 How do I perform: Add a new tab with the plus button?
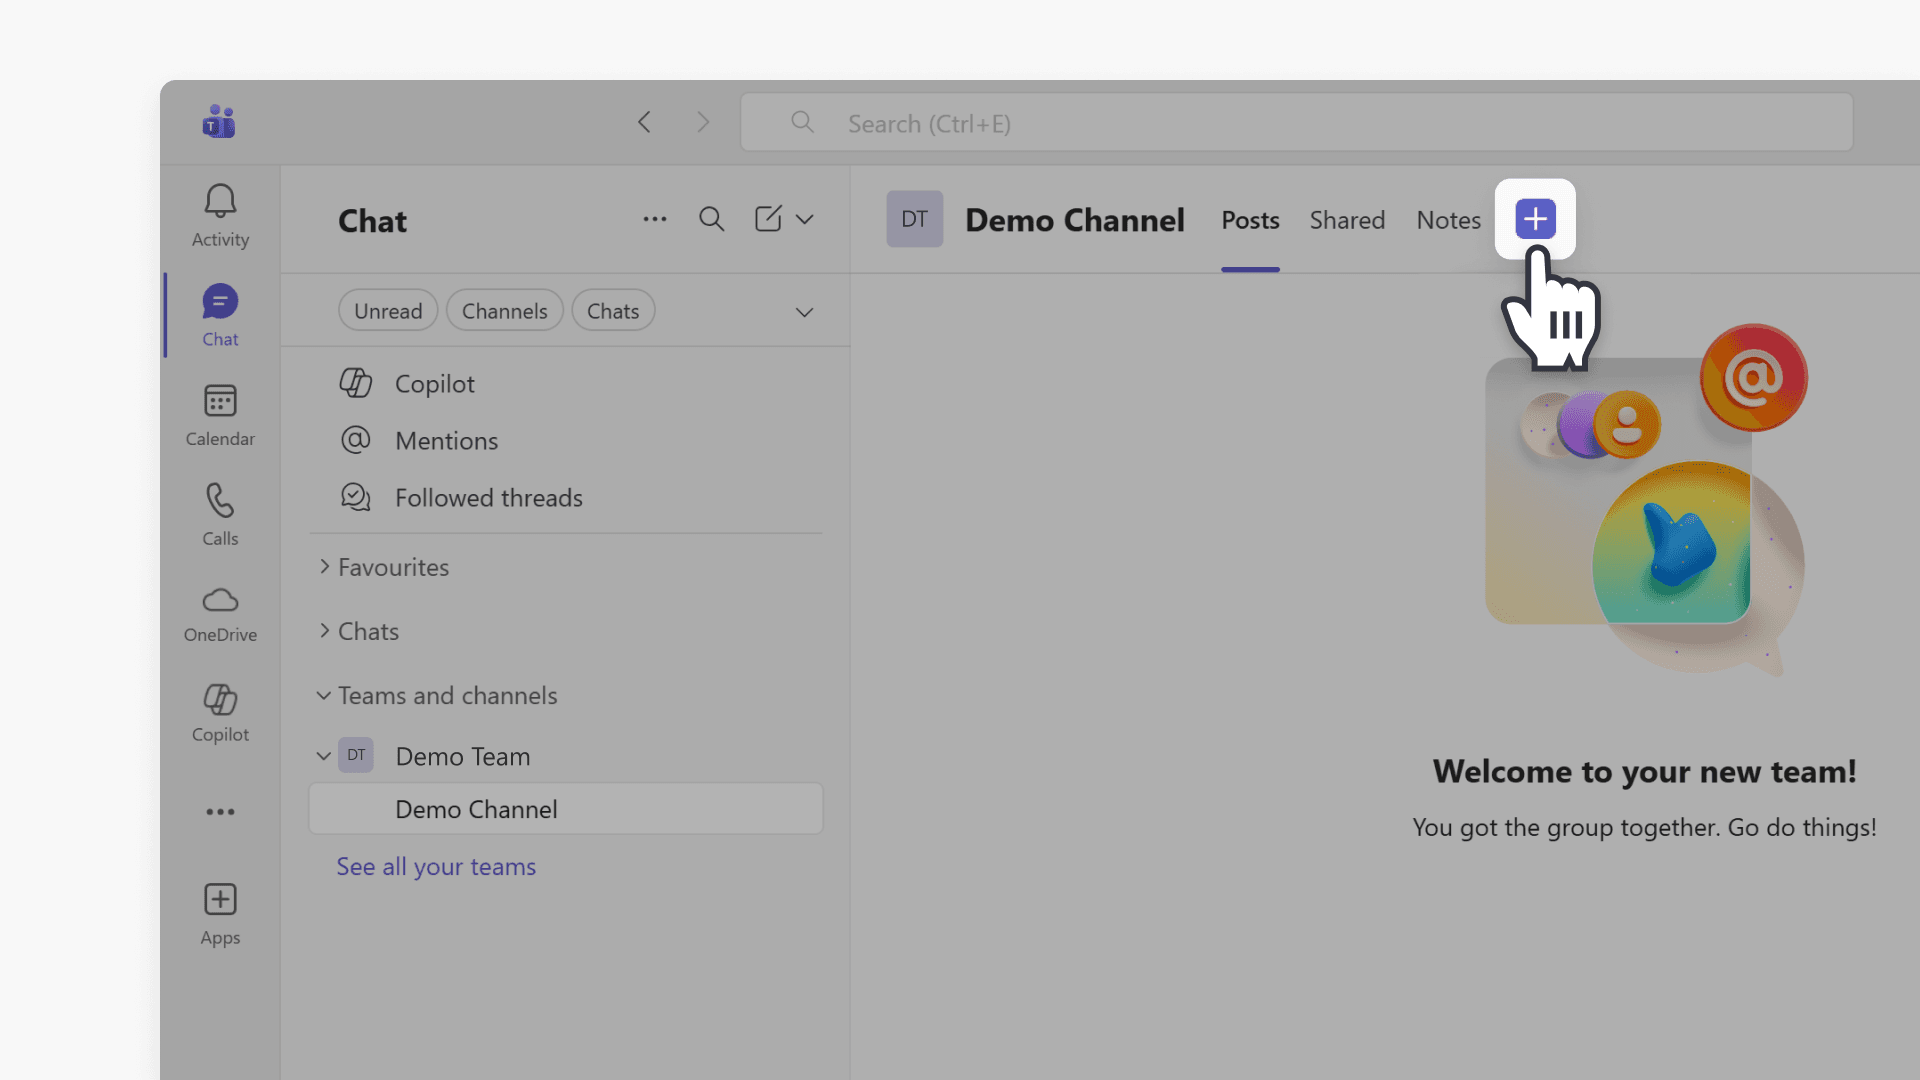1535,218
